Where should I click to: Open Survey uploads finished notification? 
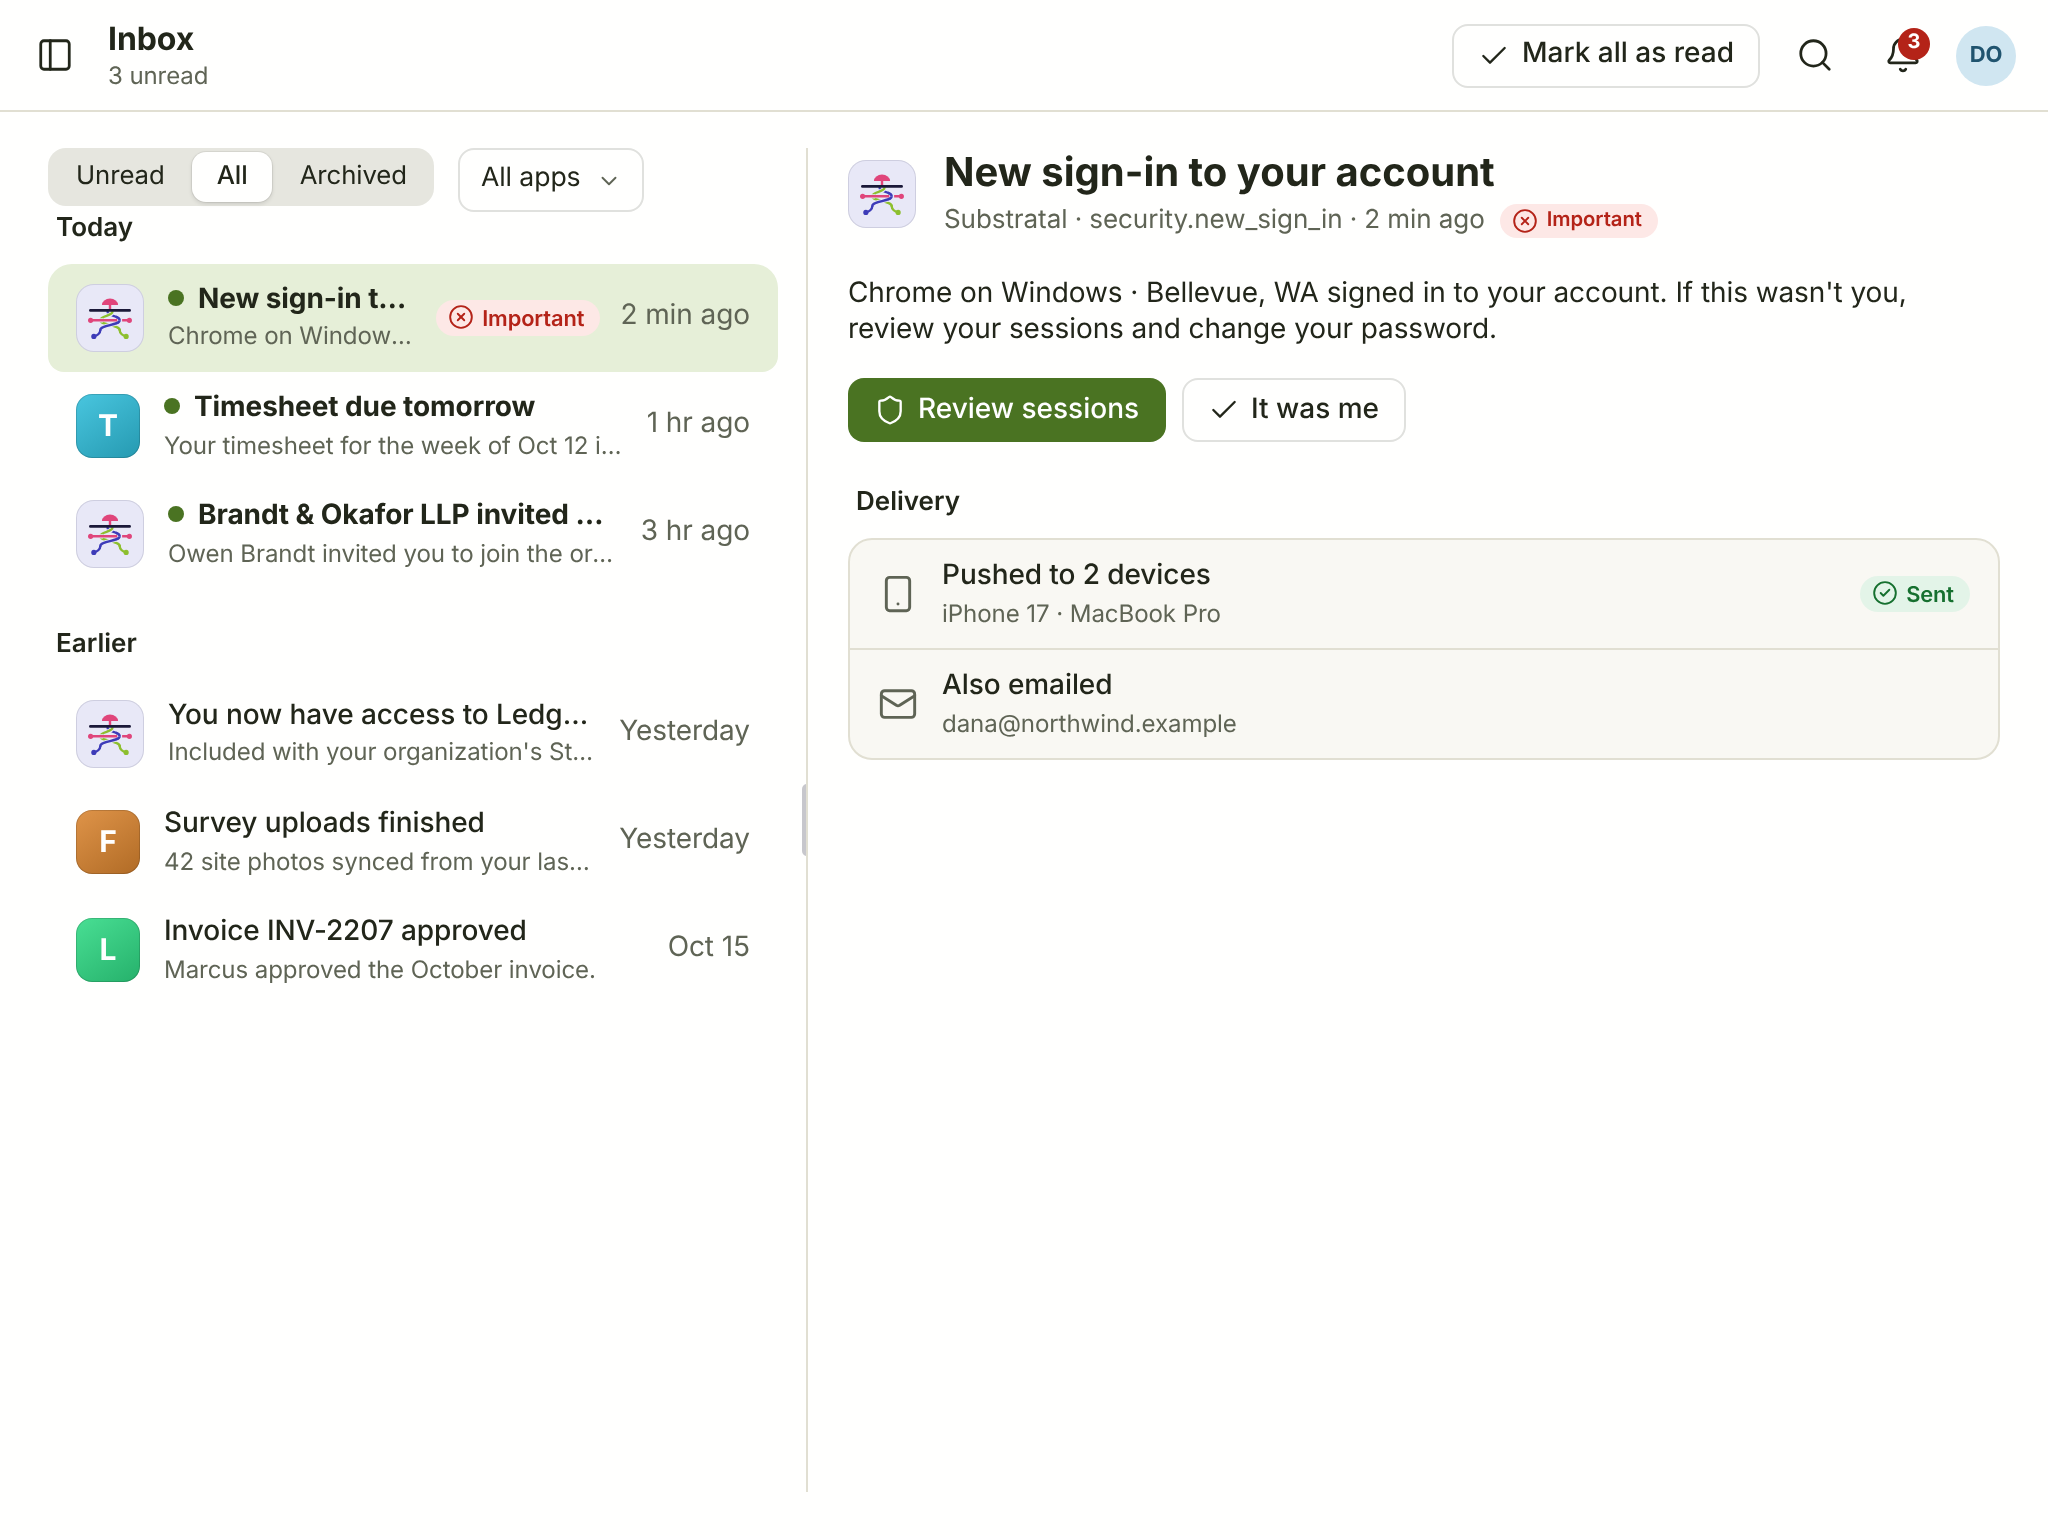[x=413, y=842]
